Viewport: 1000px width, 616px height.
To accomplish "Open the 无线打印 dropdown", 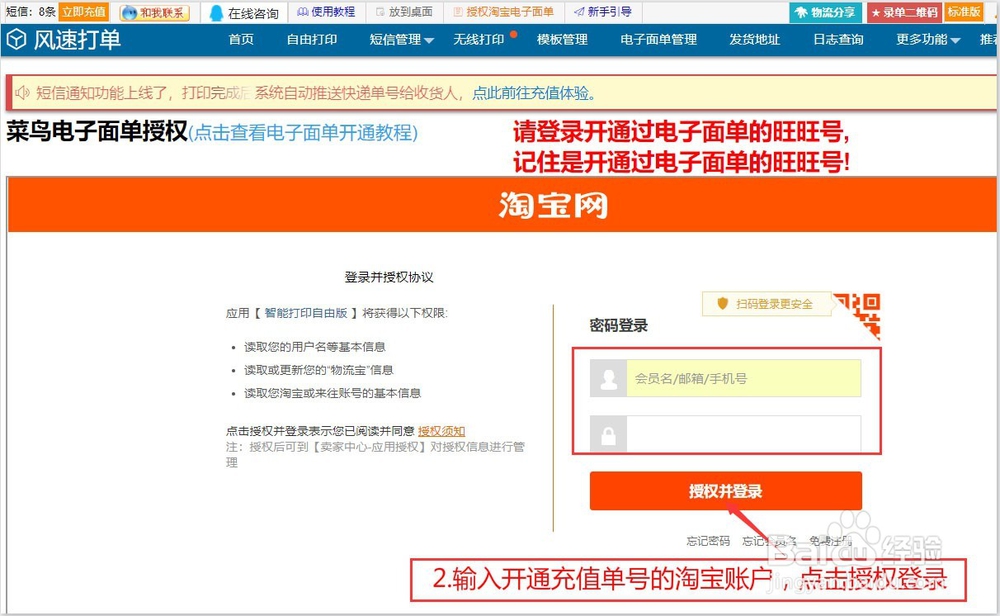I will [x=480, y=40].
